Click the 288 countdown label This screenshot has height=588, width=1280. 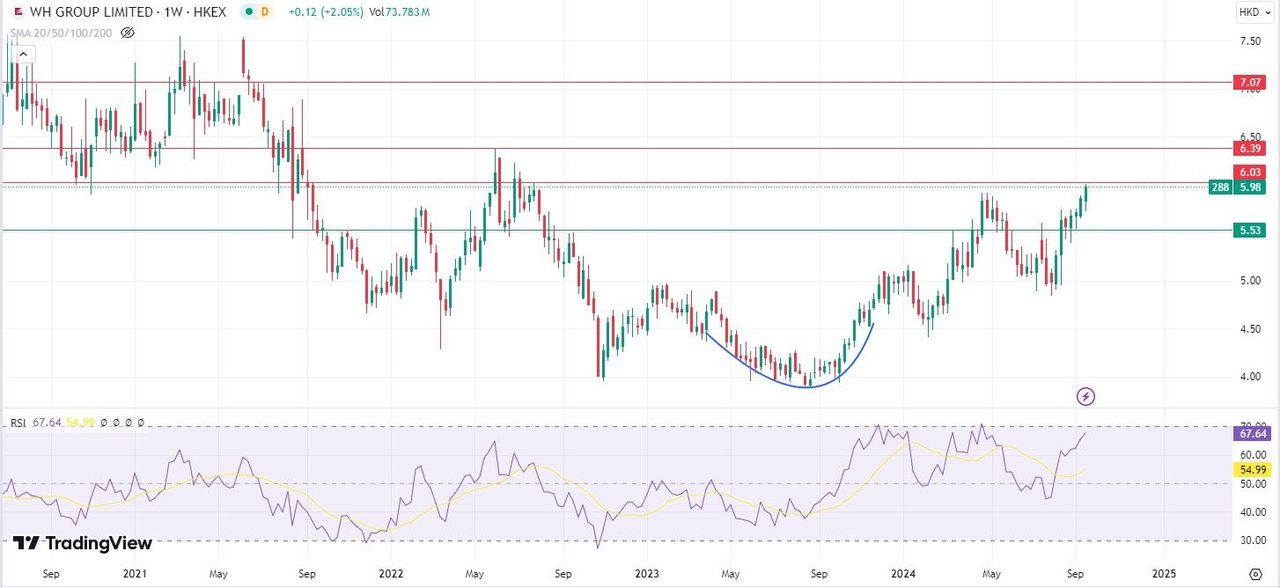pyautogui.click(x=1220, y=187)
